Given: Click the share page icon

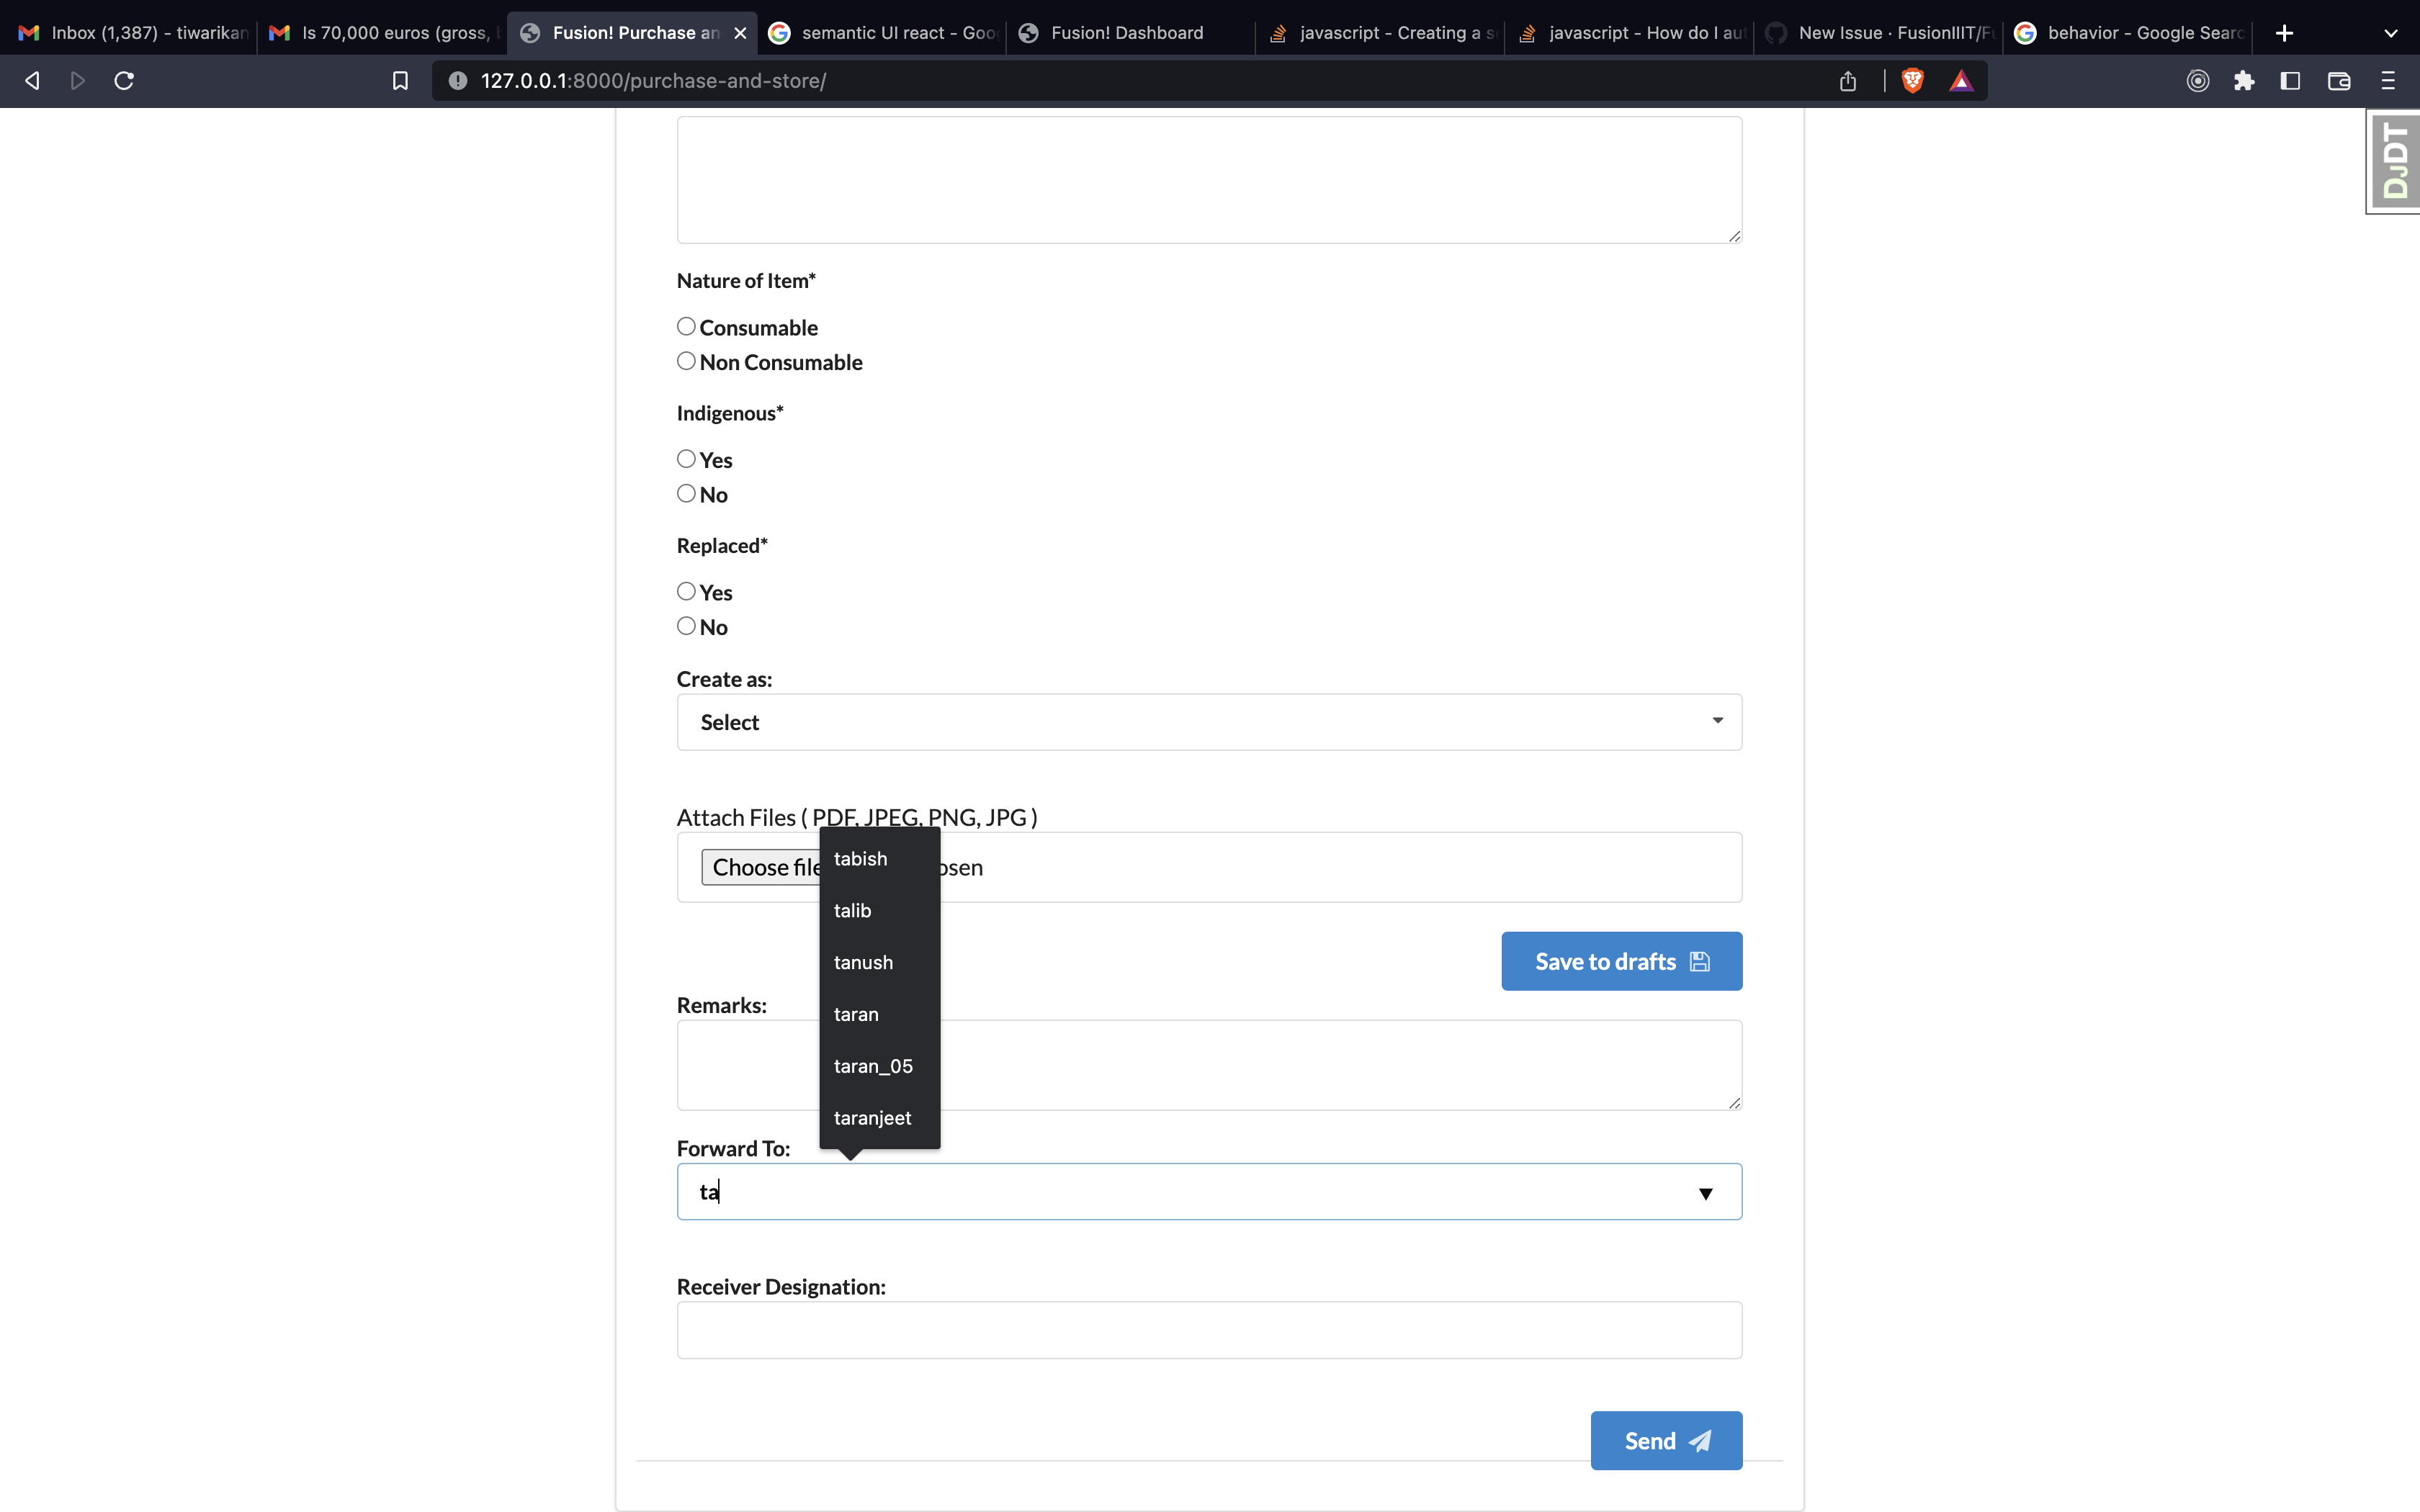Looking at the screenshot, I should (x=1847, y=81).
